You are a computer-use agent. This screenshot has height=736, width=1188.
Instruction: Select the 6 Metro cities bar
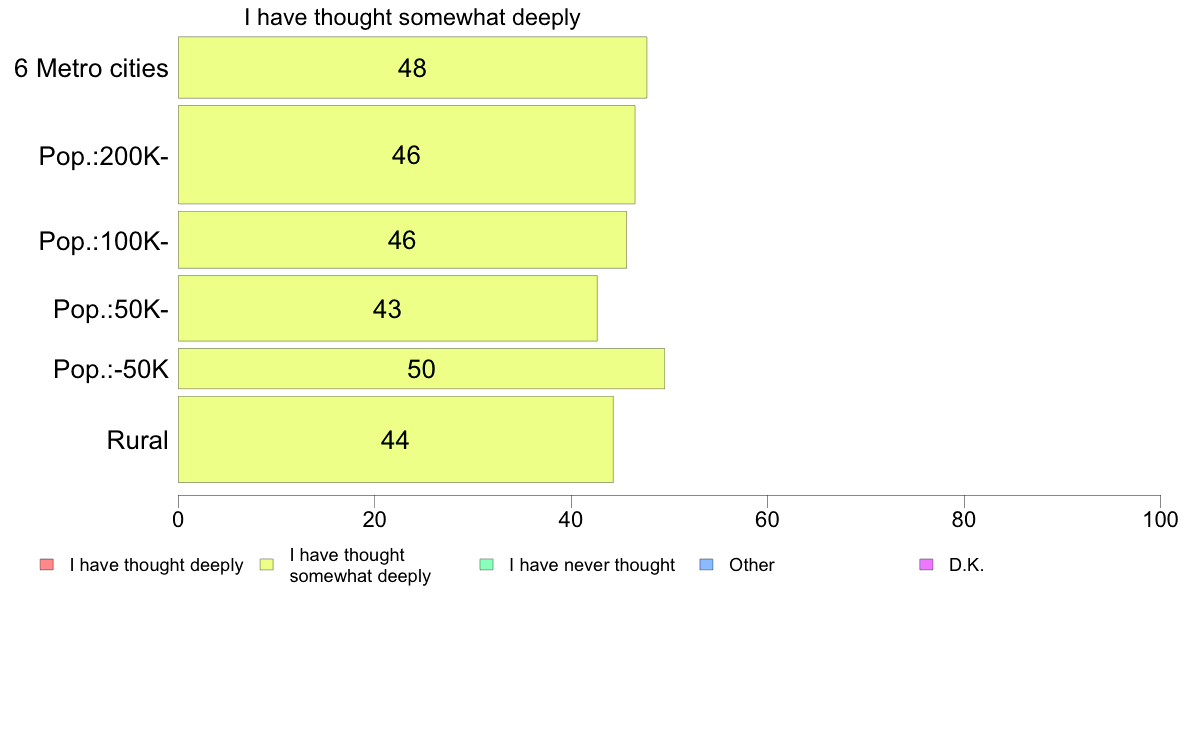(x=412, y=67)
